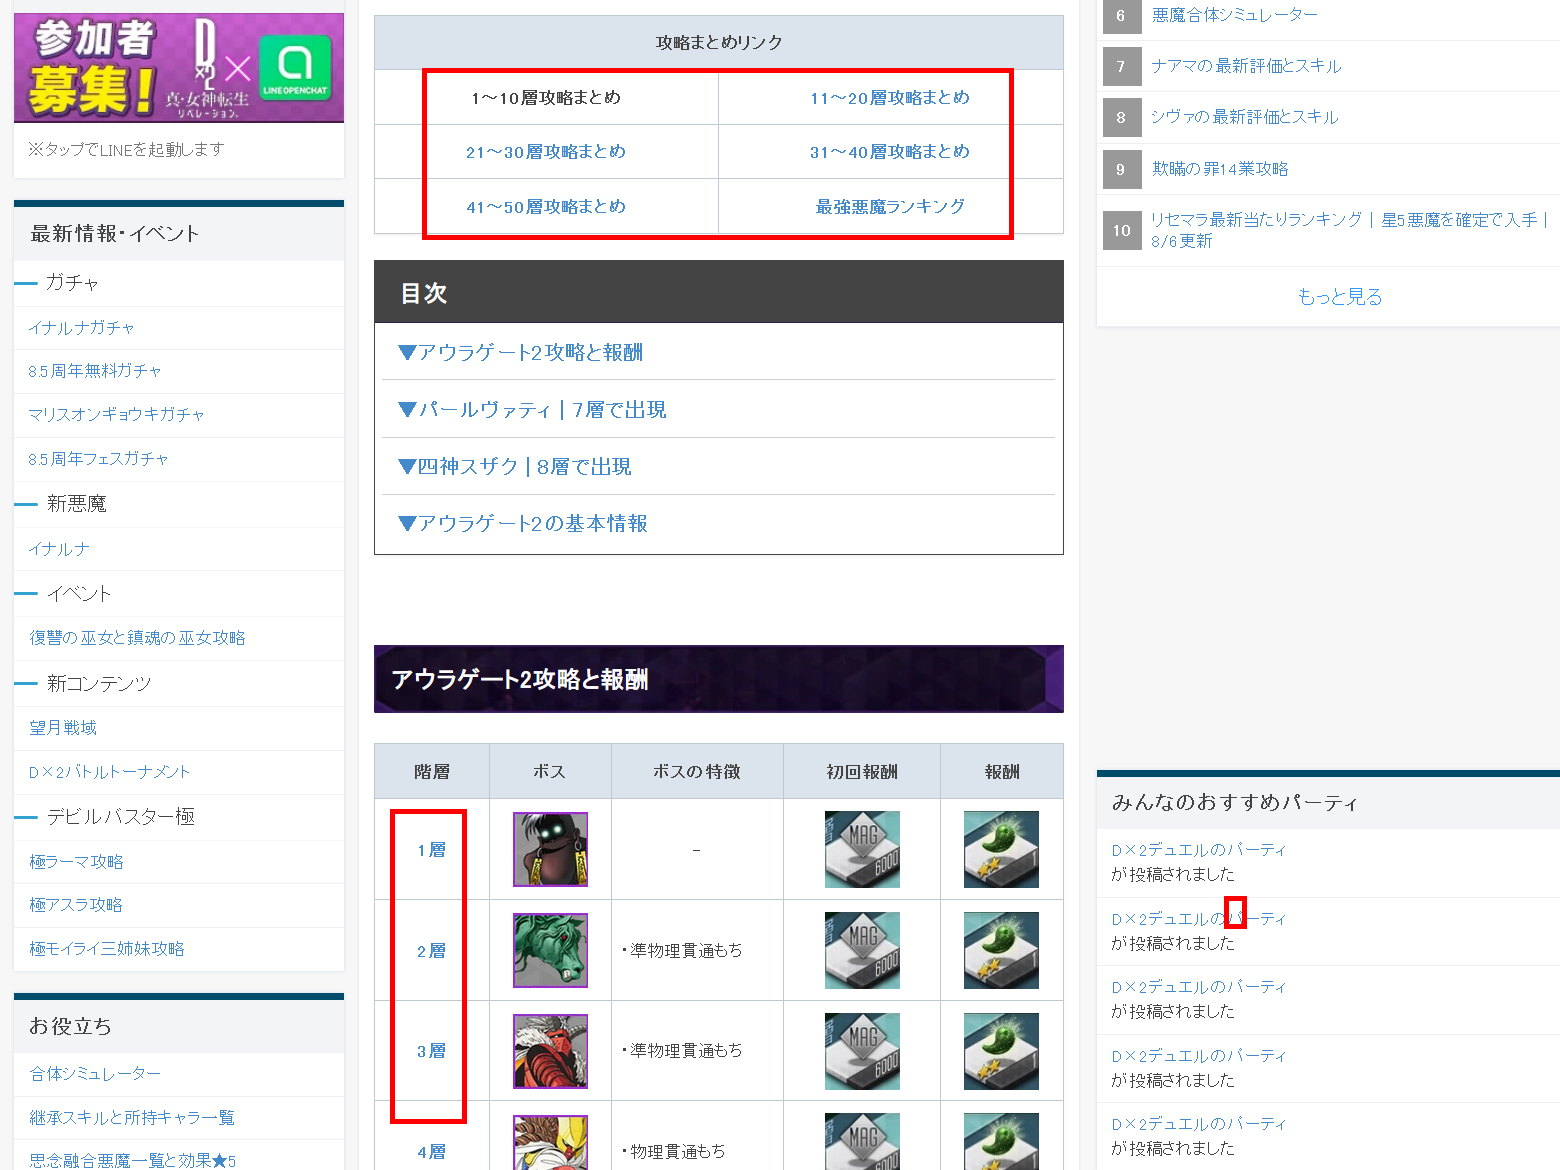Click 準物理貫通もち text in the 2層 row
Screen dimensions: 1560x1170
pos(686,950)
